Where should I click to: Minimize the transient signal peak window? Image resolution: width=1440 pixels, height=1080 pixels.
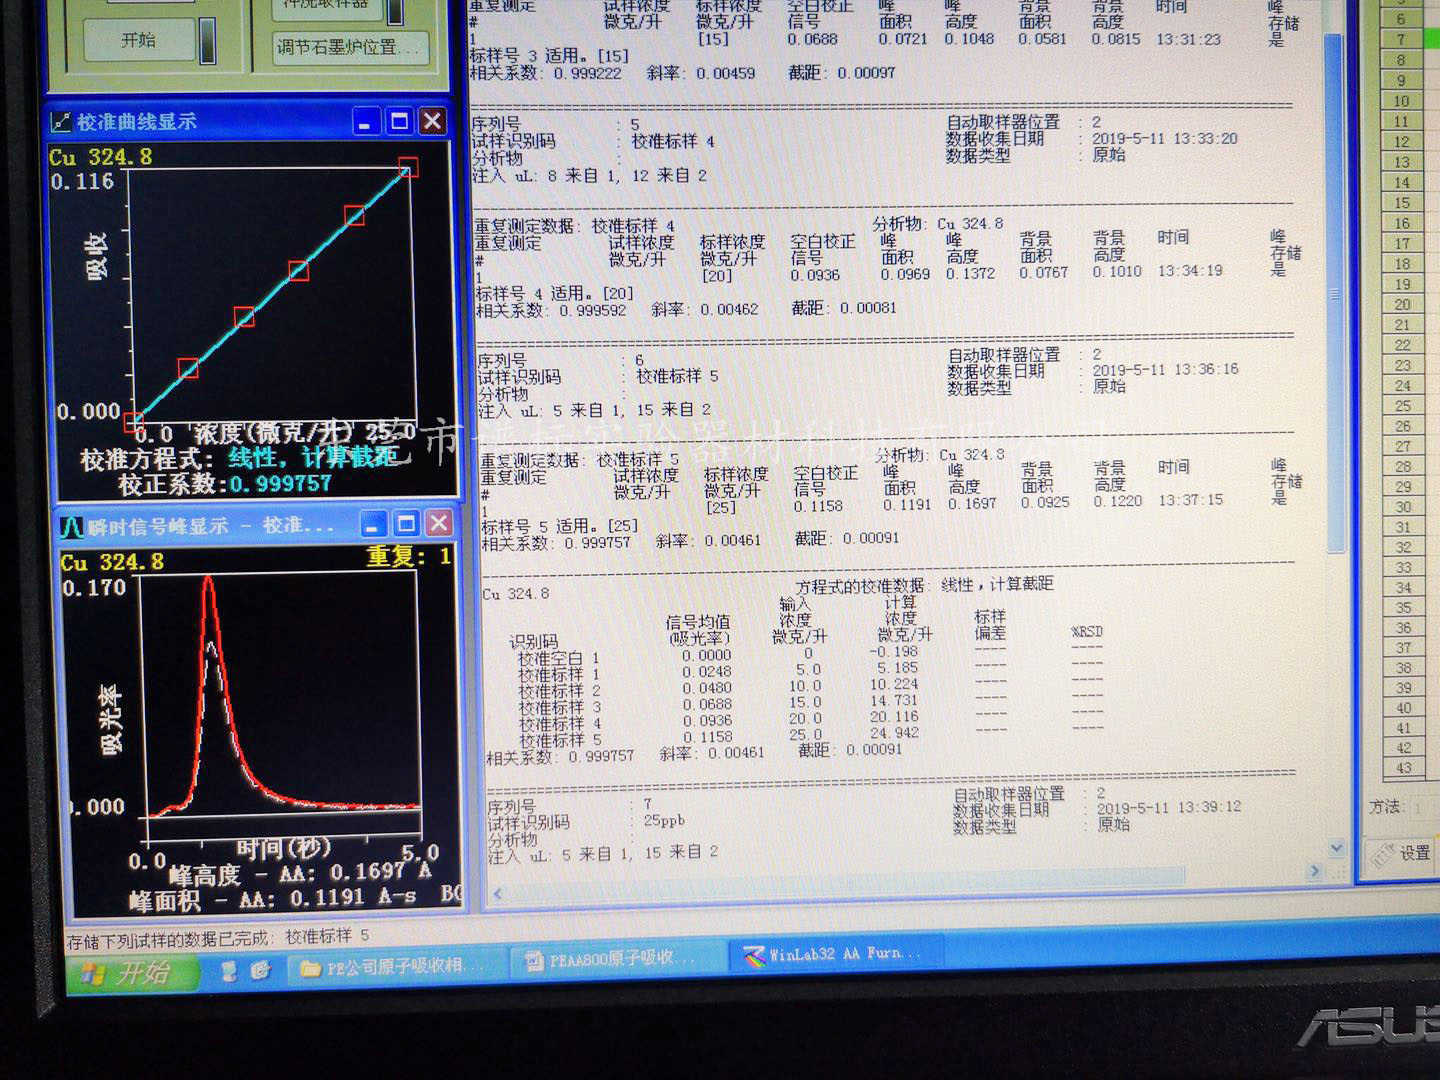373,524
